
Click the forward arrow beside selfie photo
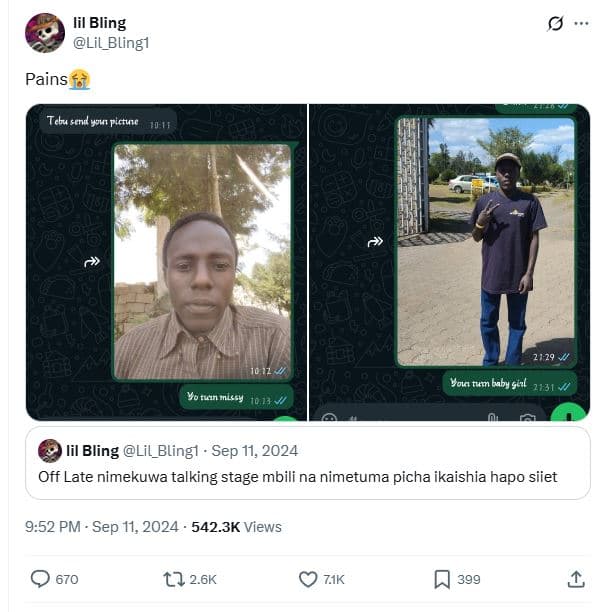pyautogui.click(x=92, y=262)
